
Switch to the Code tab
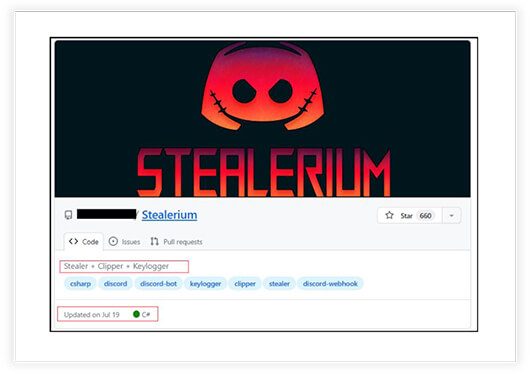[x=83, y=241]
